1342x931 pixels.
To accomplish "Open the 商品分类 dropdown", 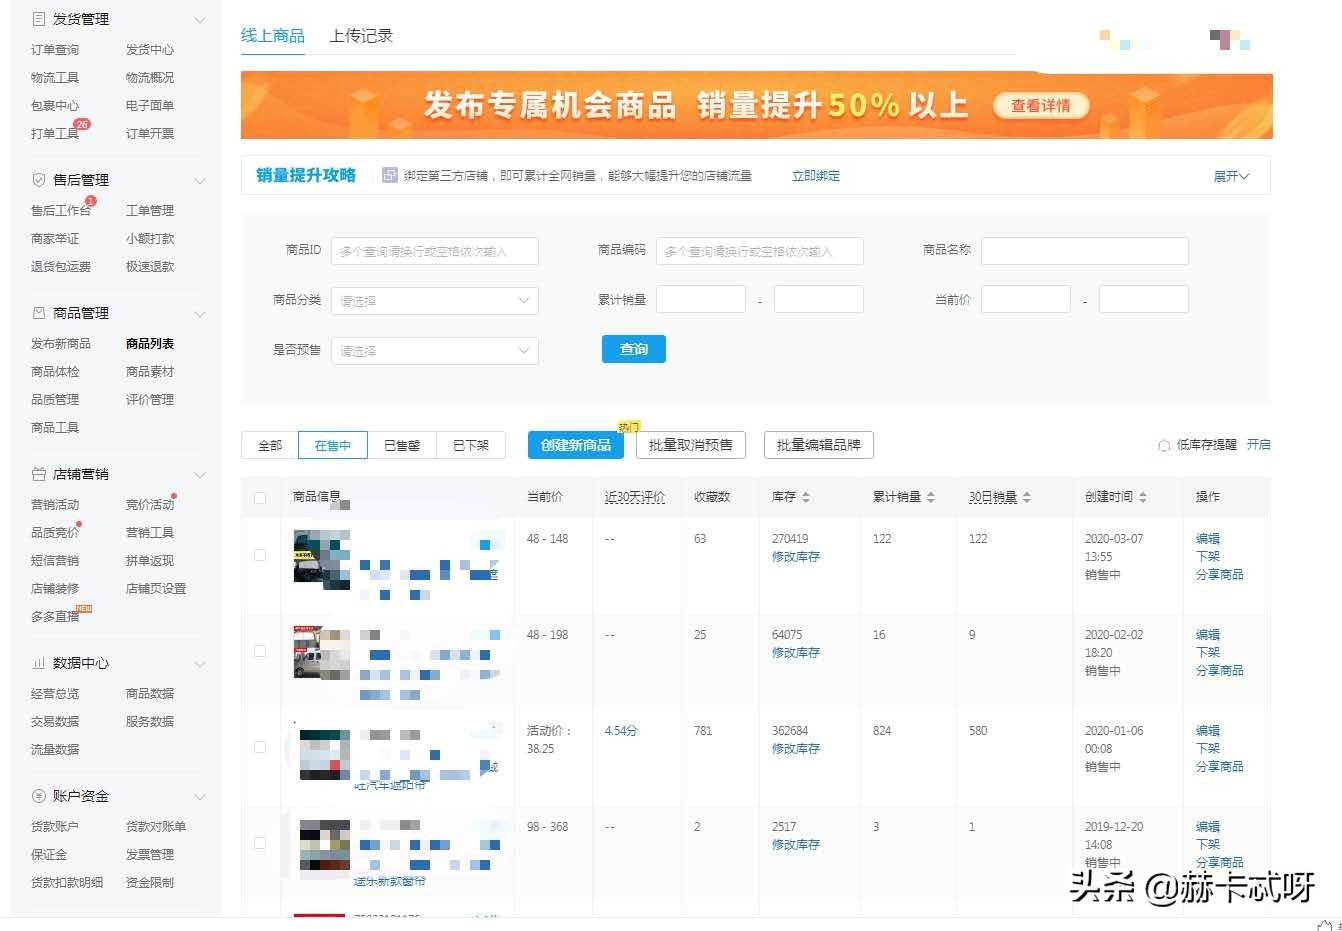I will (x=434, y=300).
